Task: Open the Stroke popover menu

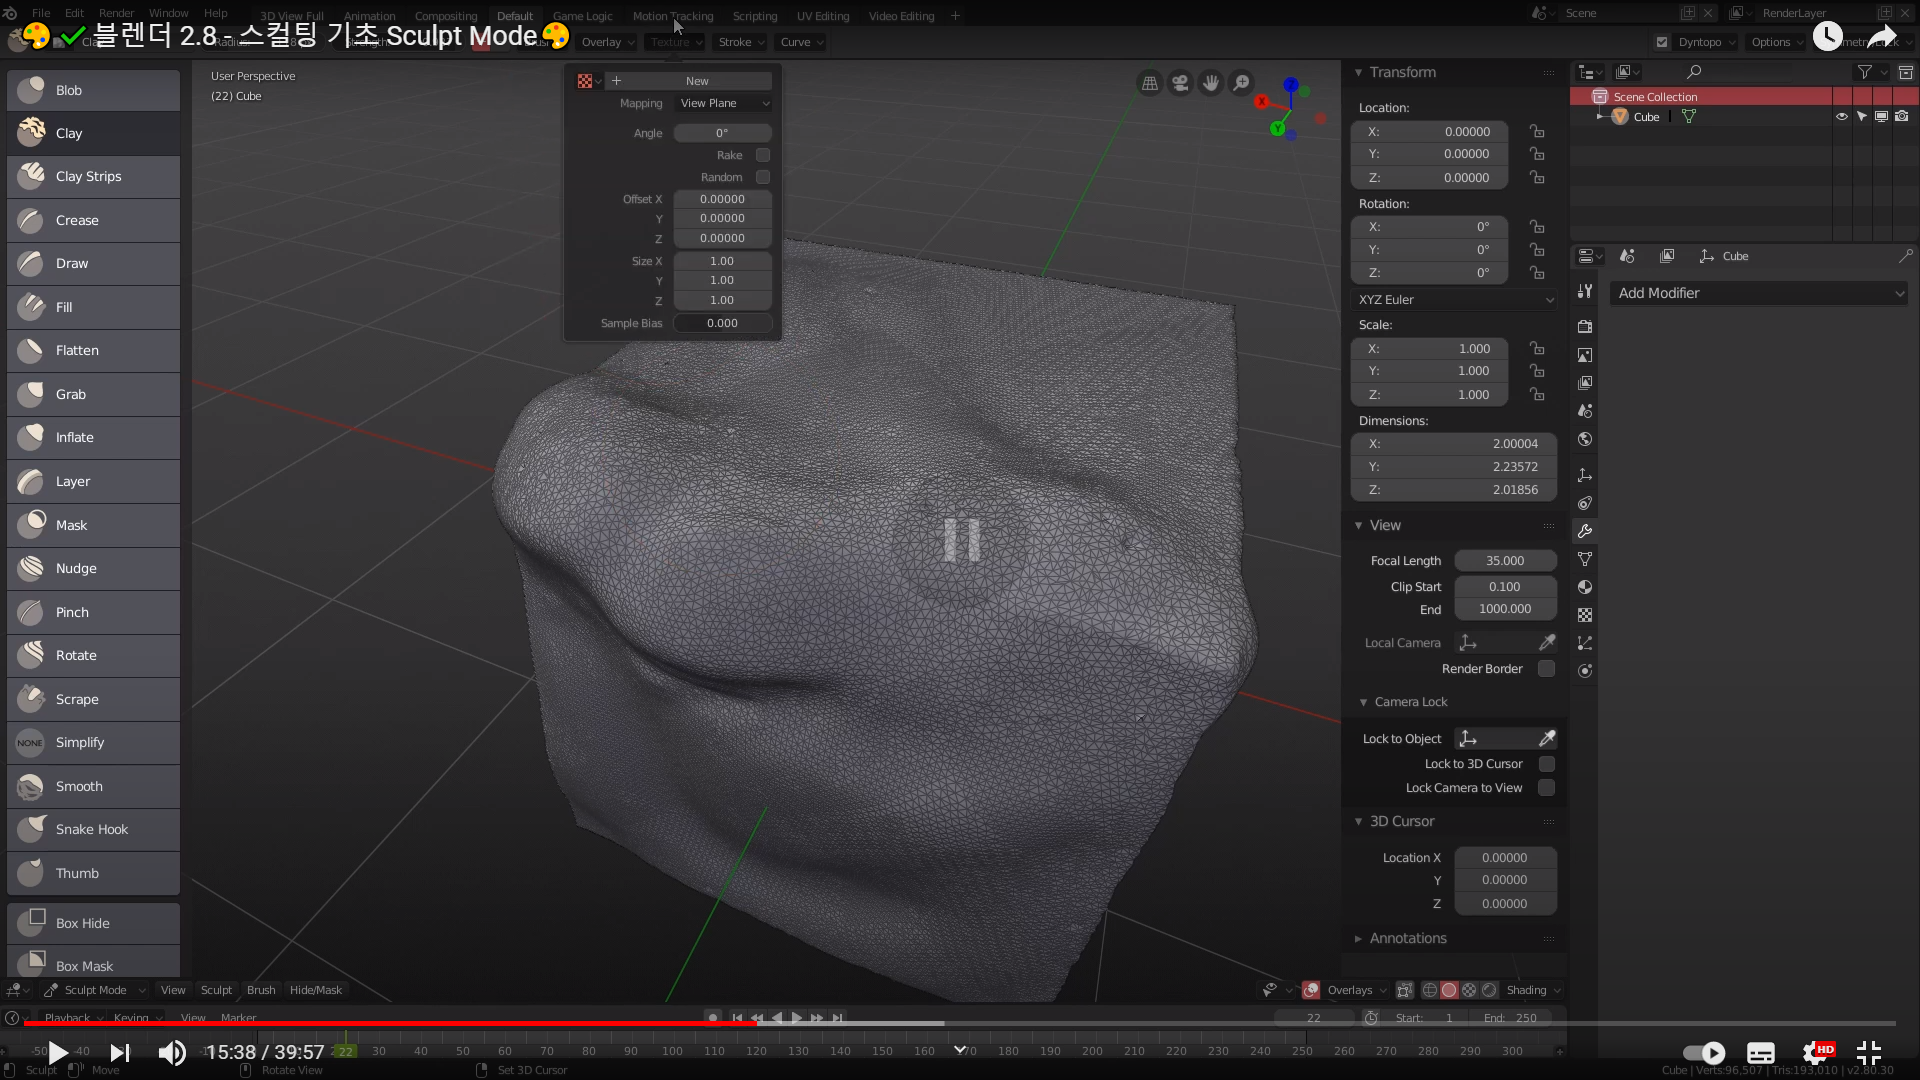Action: tap(740, 42)
